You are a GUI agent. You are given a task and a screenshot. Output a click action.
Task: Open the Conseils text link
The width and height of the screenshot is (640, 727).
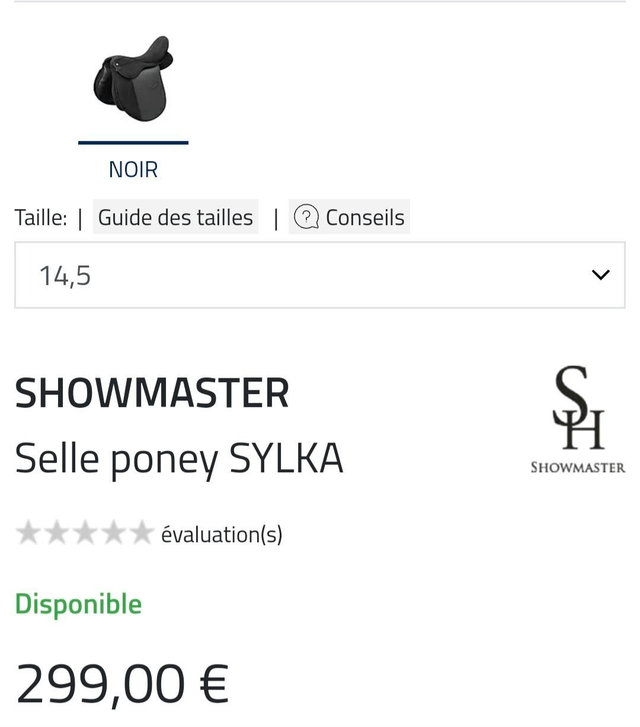click(365, 217)
